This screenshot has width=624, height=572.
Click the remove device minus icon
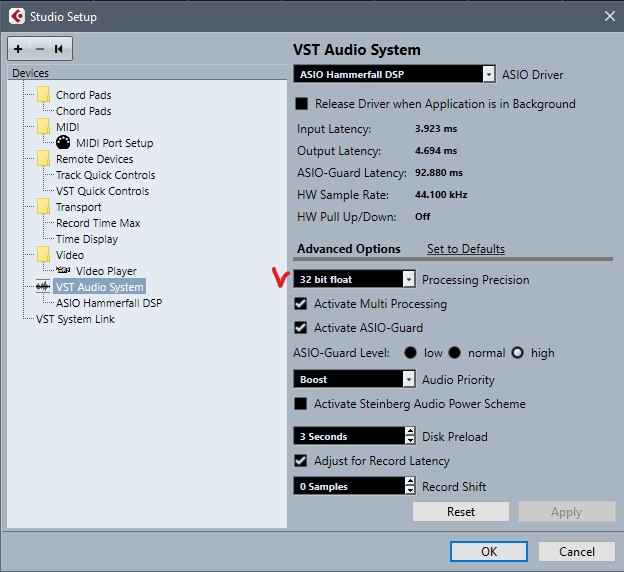[39, 49]
